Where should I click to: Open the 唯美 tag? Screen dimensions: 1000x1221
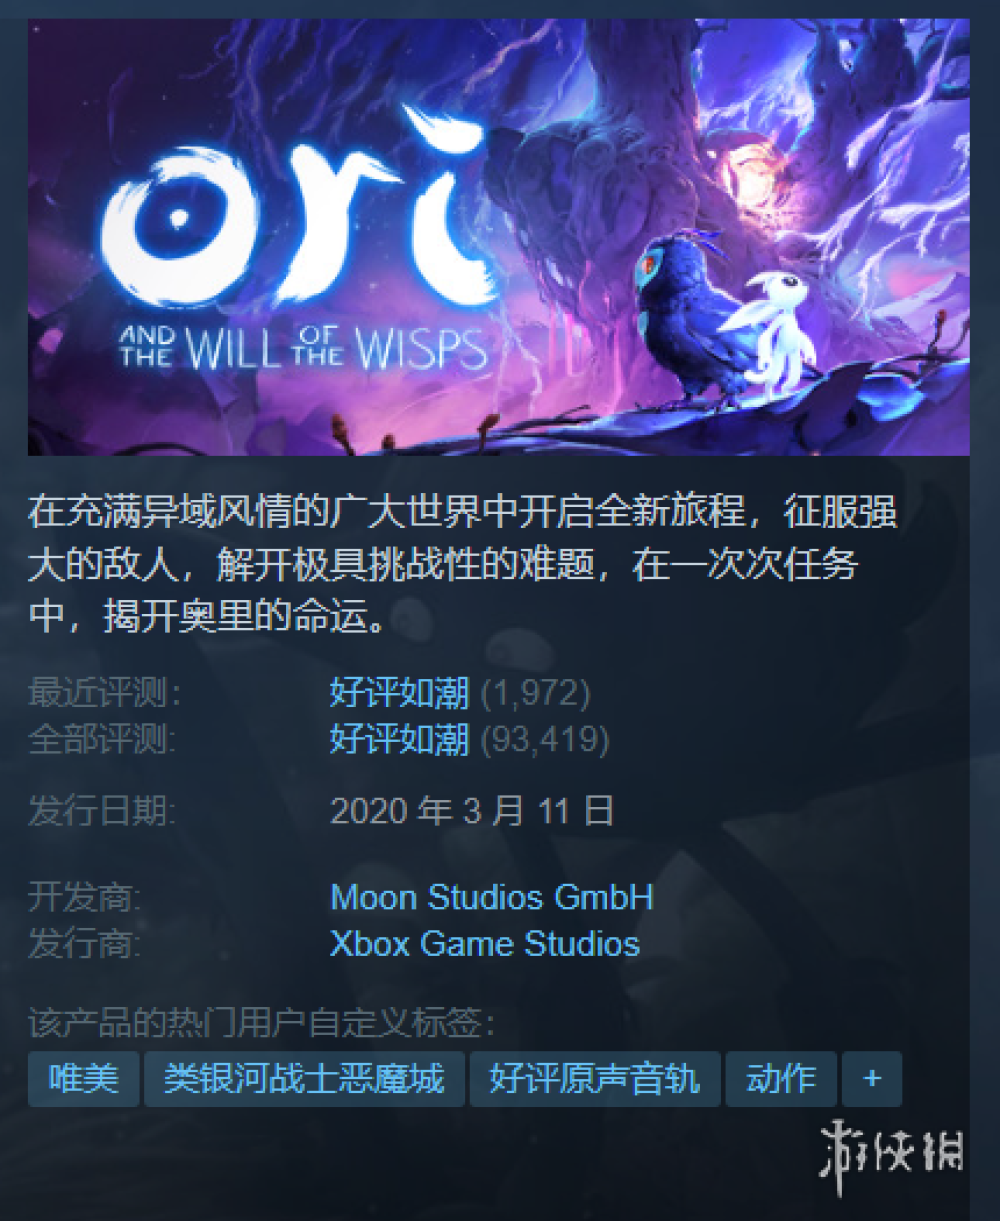click(x=84, y=1079)
